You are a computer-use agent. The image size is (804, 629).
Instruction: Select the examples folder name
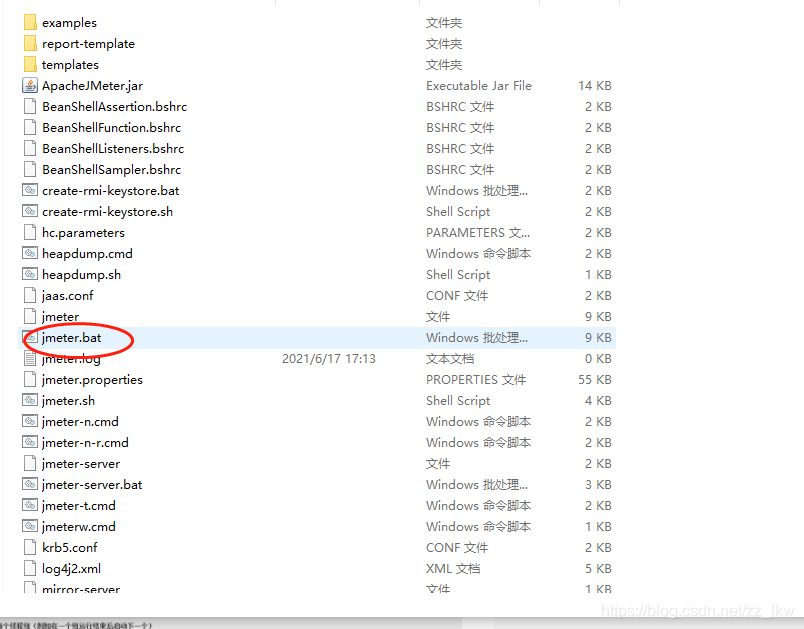pos(69,23)
